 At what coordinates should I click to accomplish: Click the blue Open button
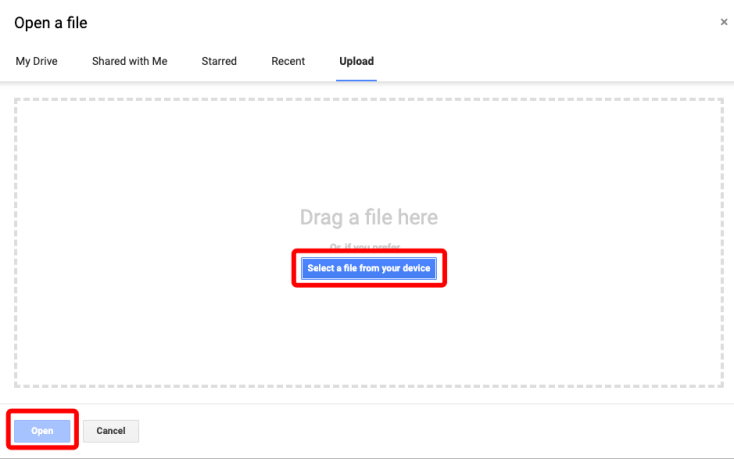click(42, 431)
